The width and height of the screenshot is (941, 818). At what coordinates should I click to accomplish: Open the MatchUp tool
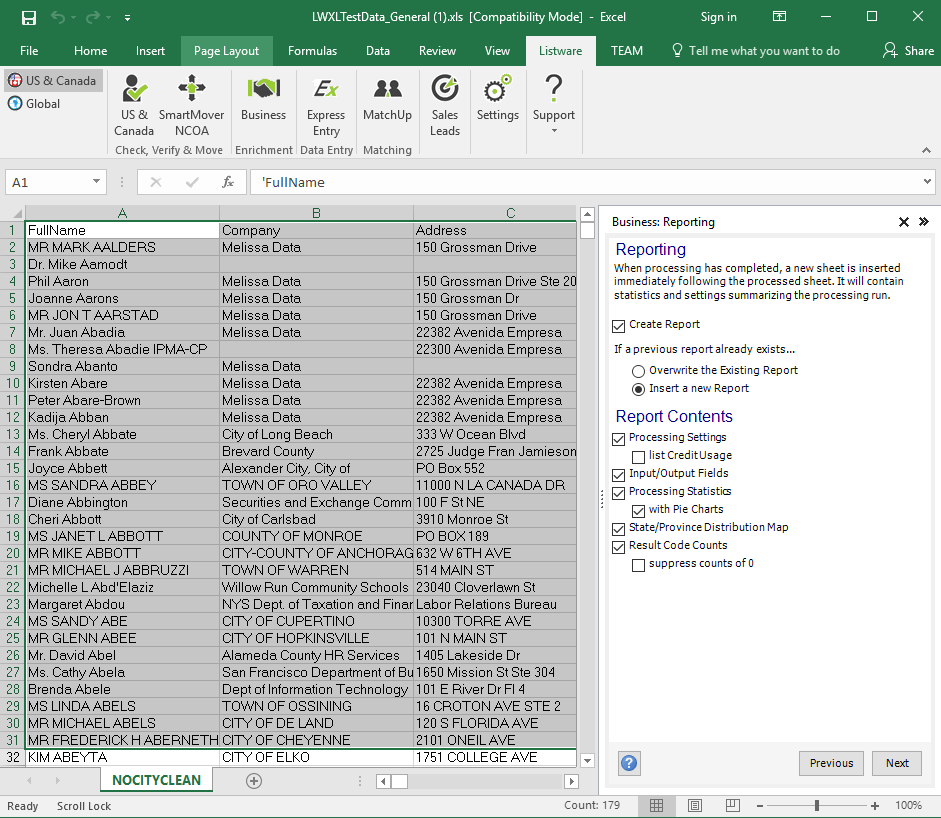387,100
